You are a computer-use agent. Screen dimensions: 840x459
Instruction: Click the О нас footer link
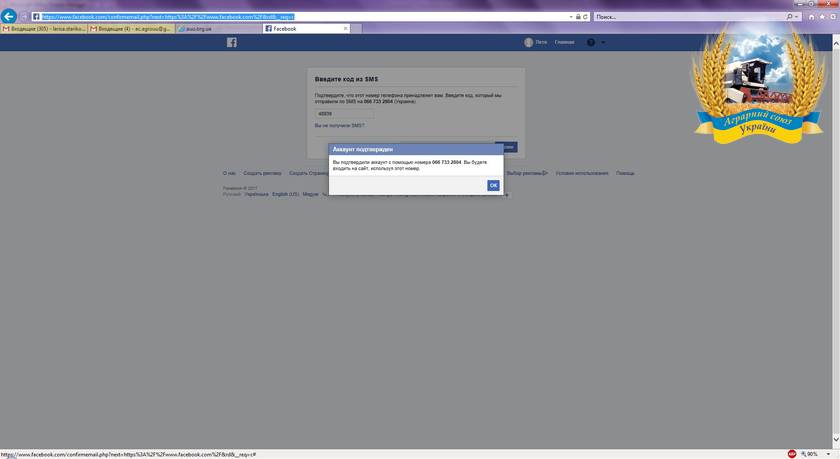tap(229, 174)
